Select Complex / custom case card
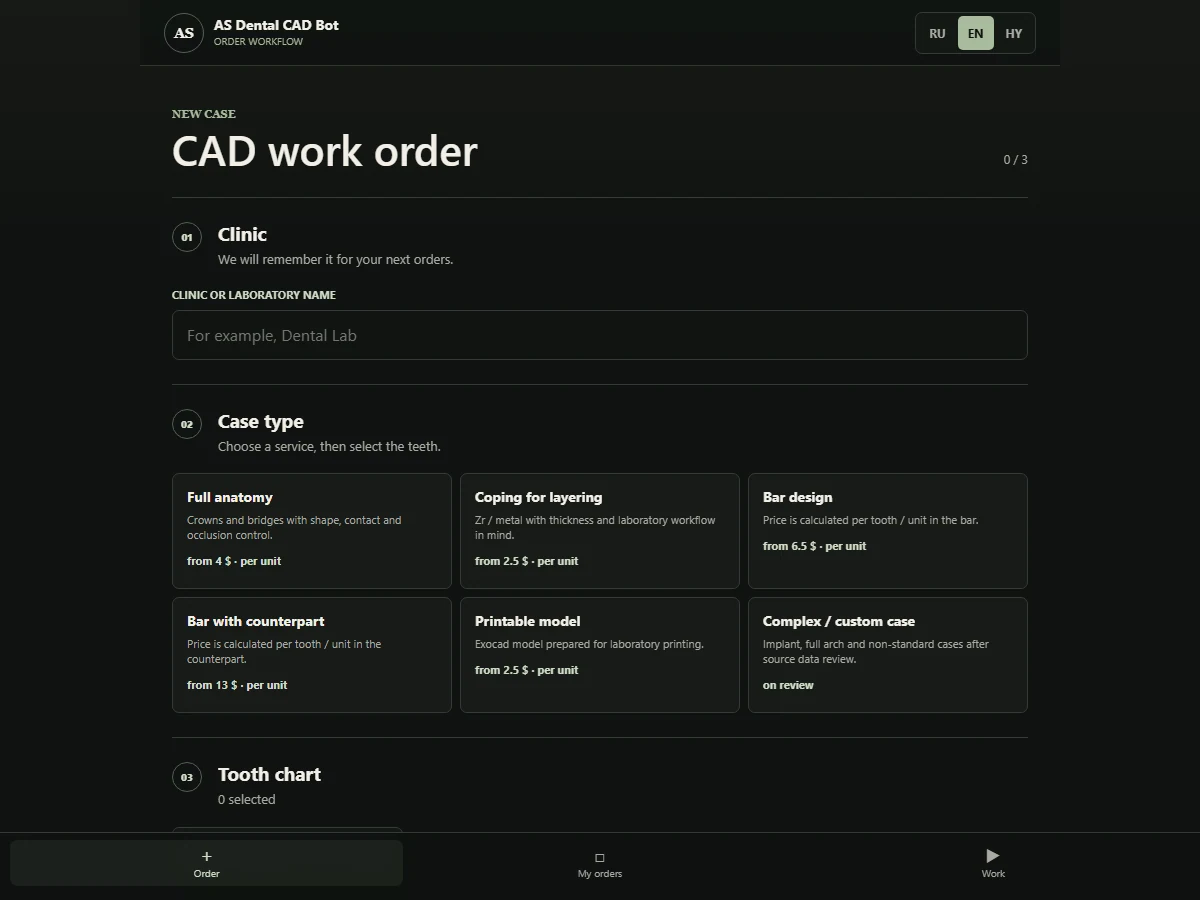This screenshot has height=900, width=1200. click(888, 655)
